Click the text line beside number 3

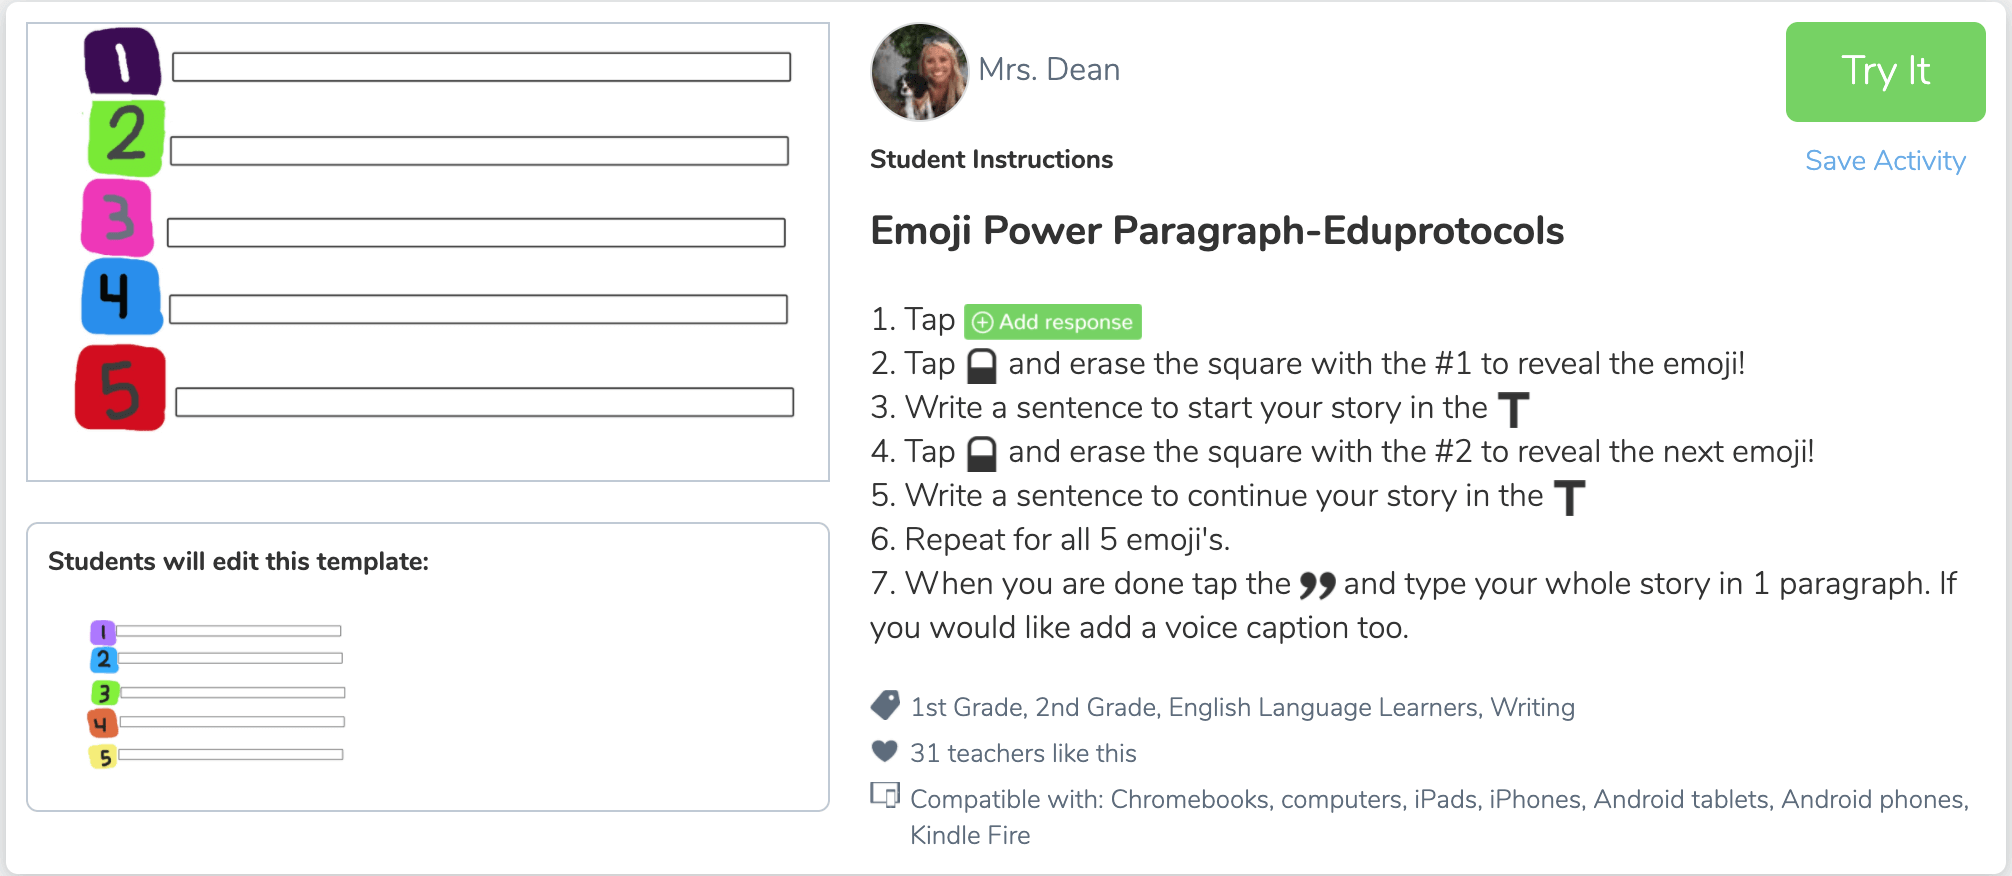click(476, 233)
